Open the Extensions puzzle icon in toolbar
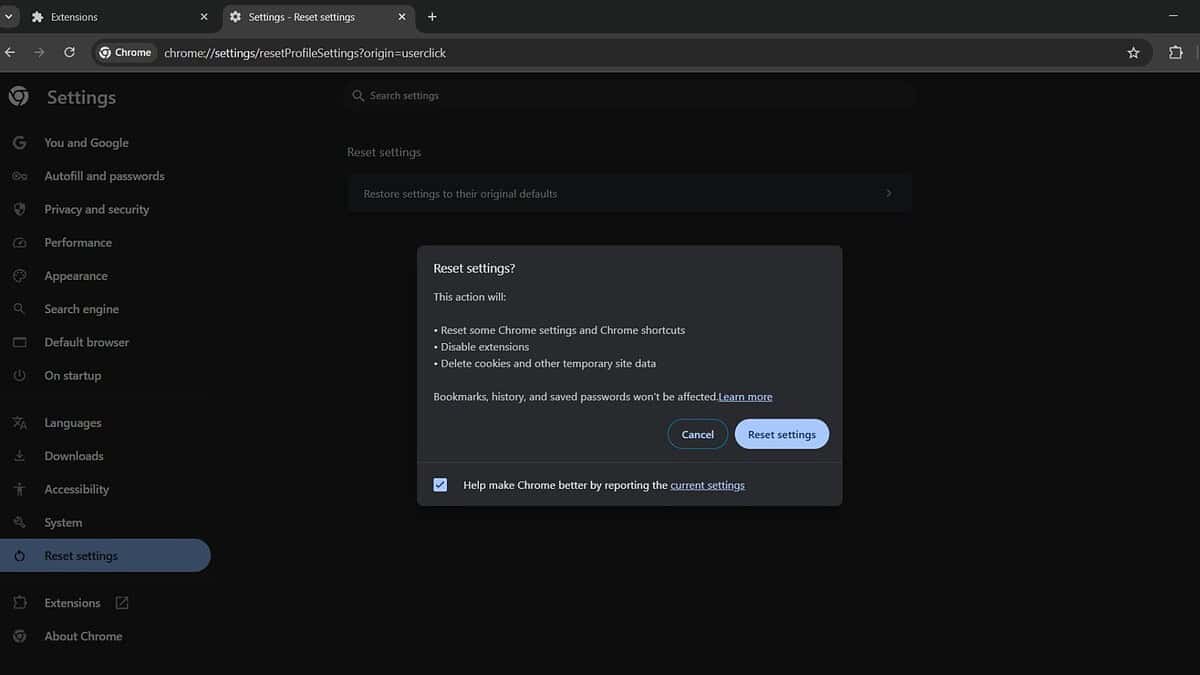 (1176, 53)
